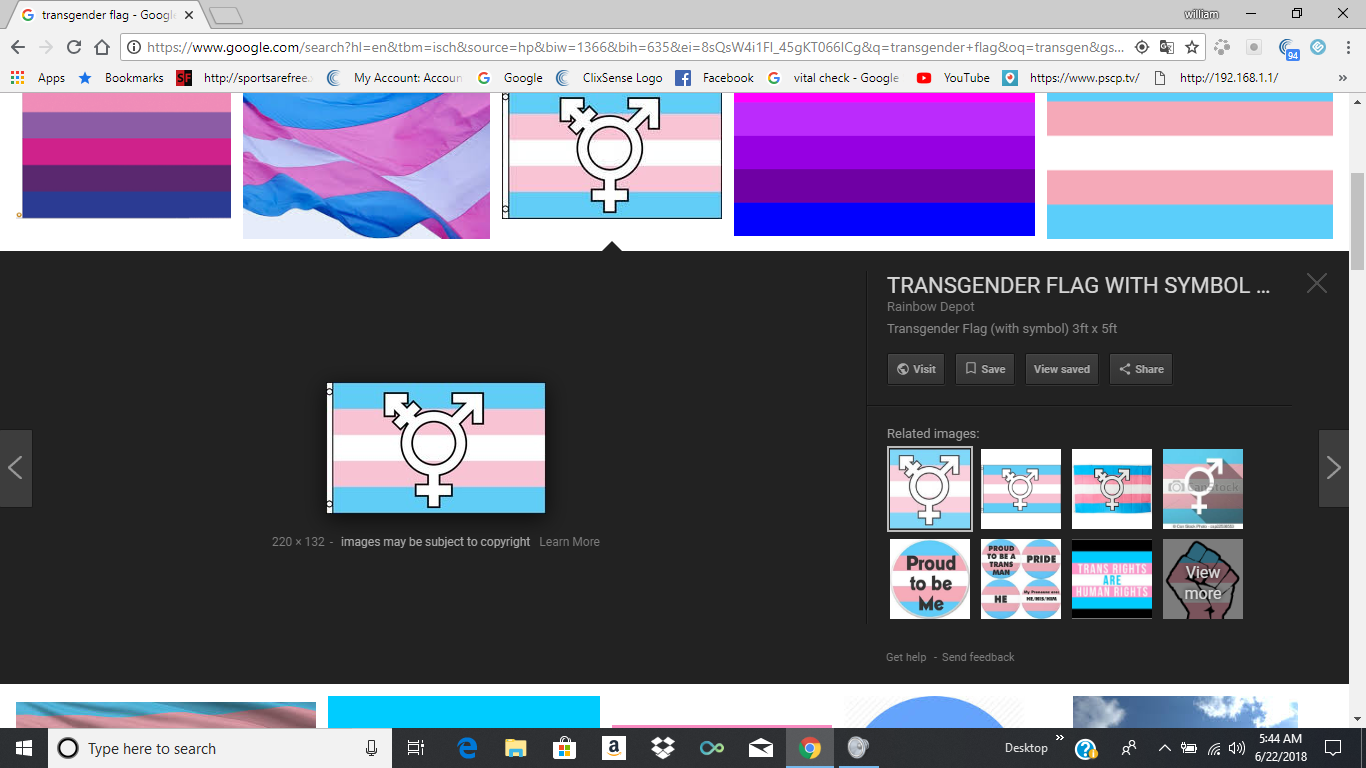This screenshot has height=768, width=1366.
Task: Click the Get help link
Action: 906,657
